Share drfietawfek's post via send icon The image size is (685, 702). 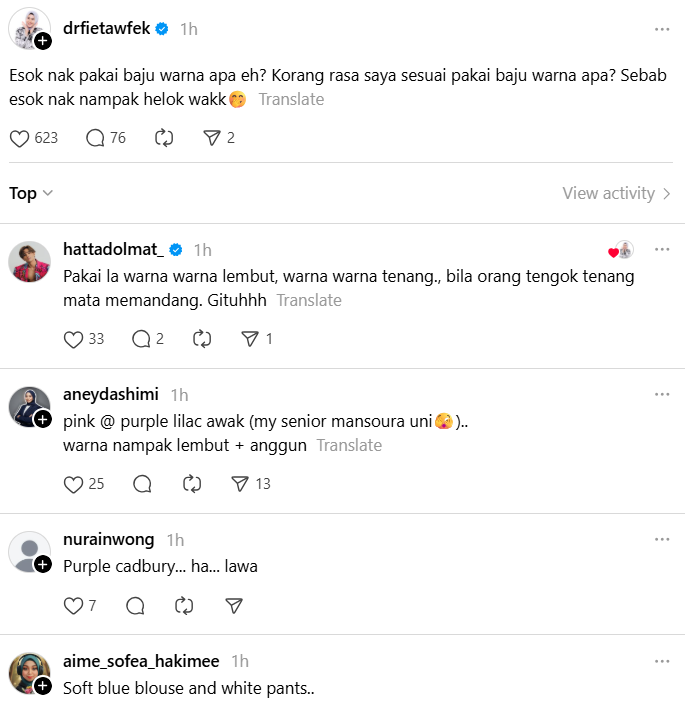211,138
